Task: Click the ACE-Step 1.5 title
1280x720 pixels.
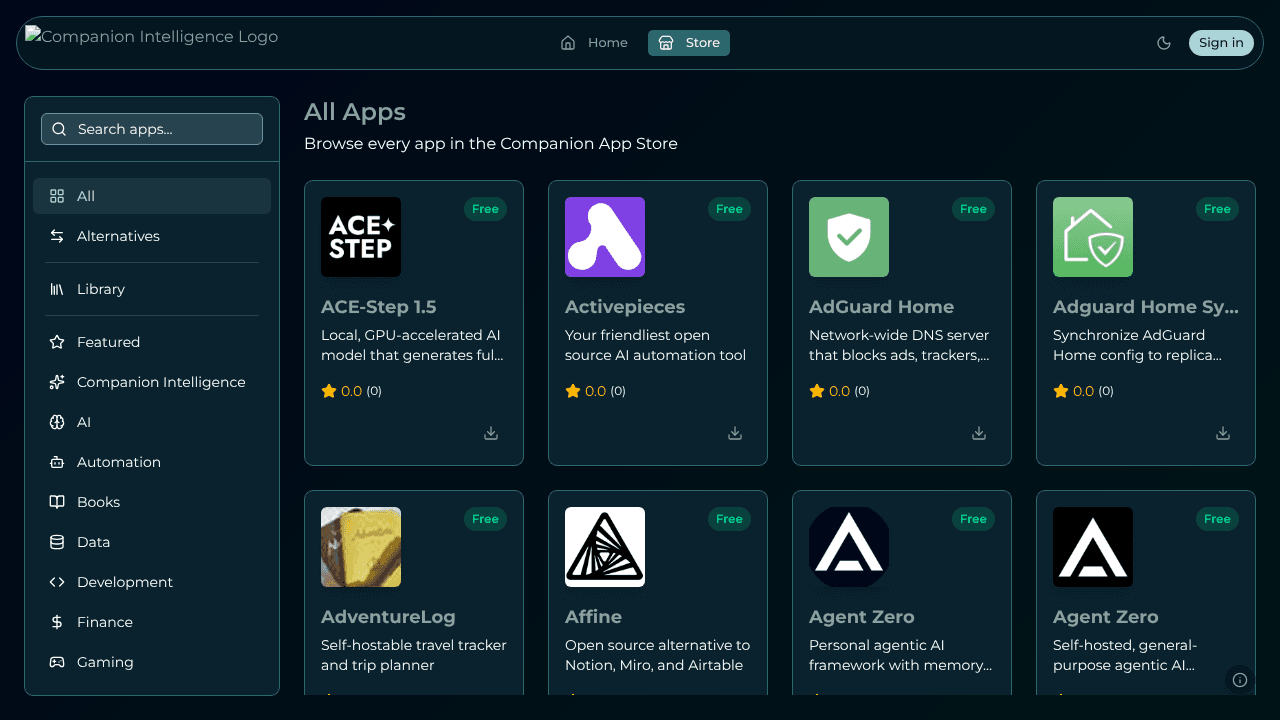Action: pyautogui.click(x=379, y=307)
